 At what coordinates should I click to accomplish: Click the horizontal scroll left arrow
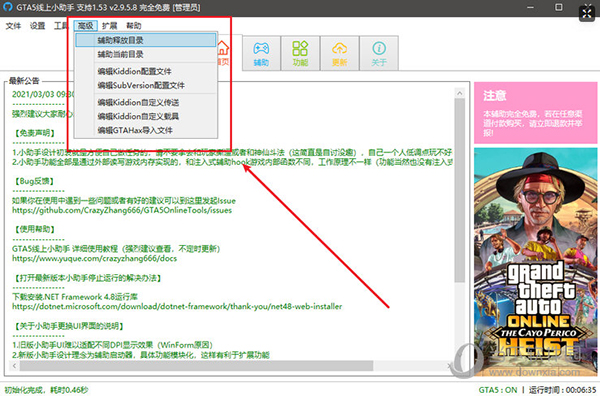point(14,366)
